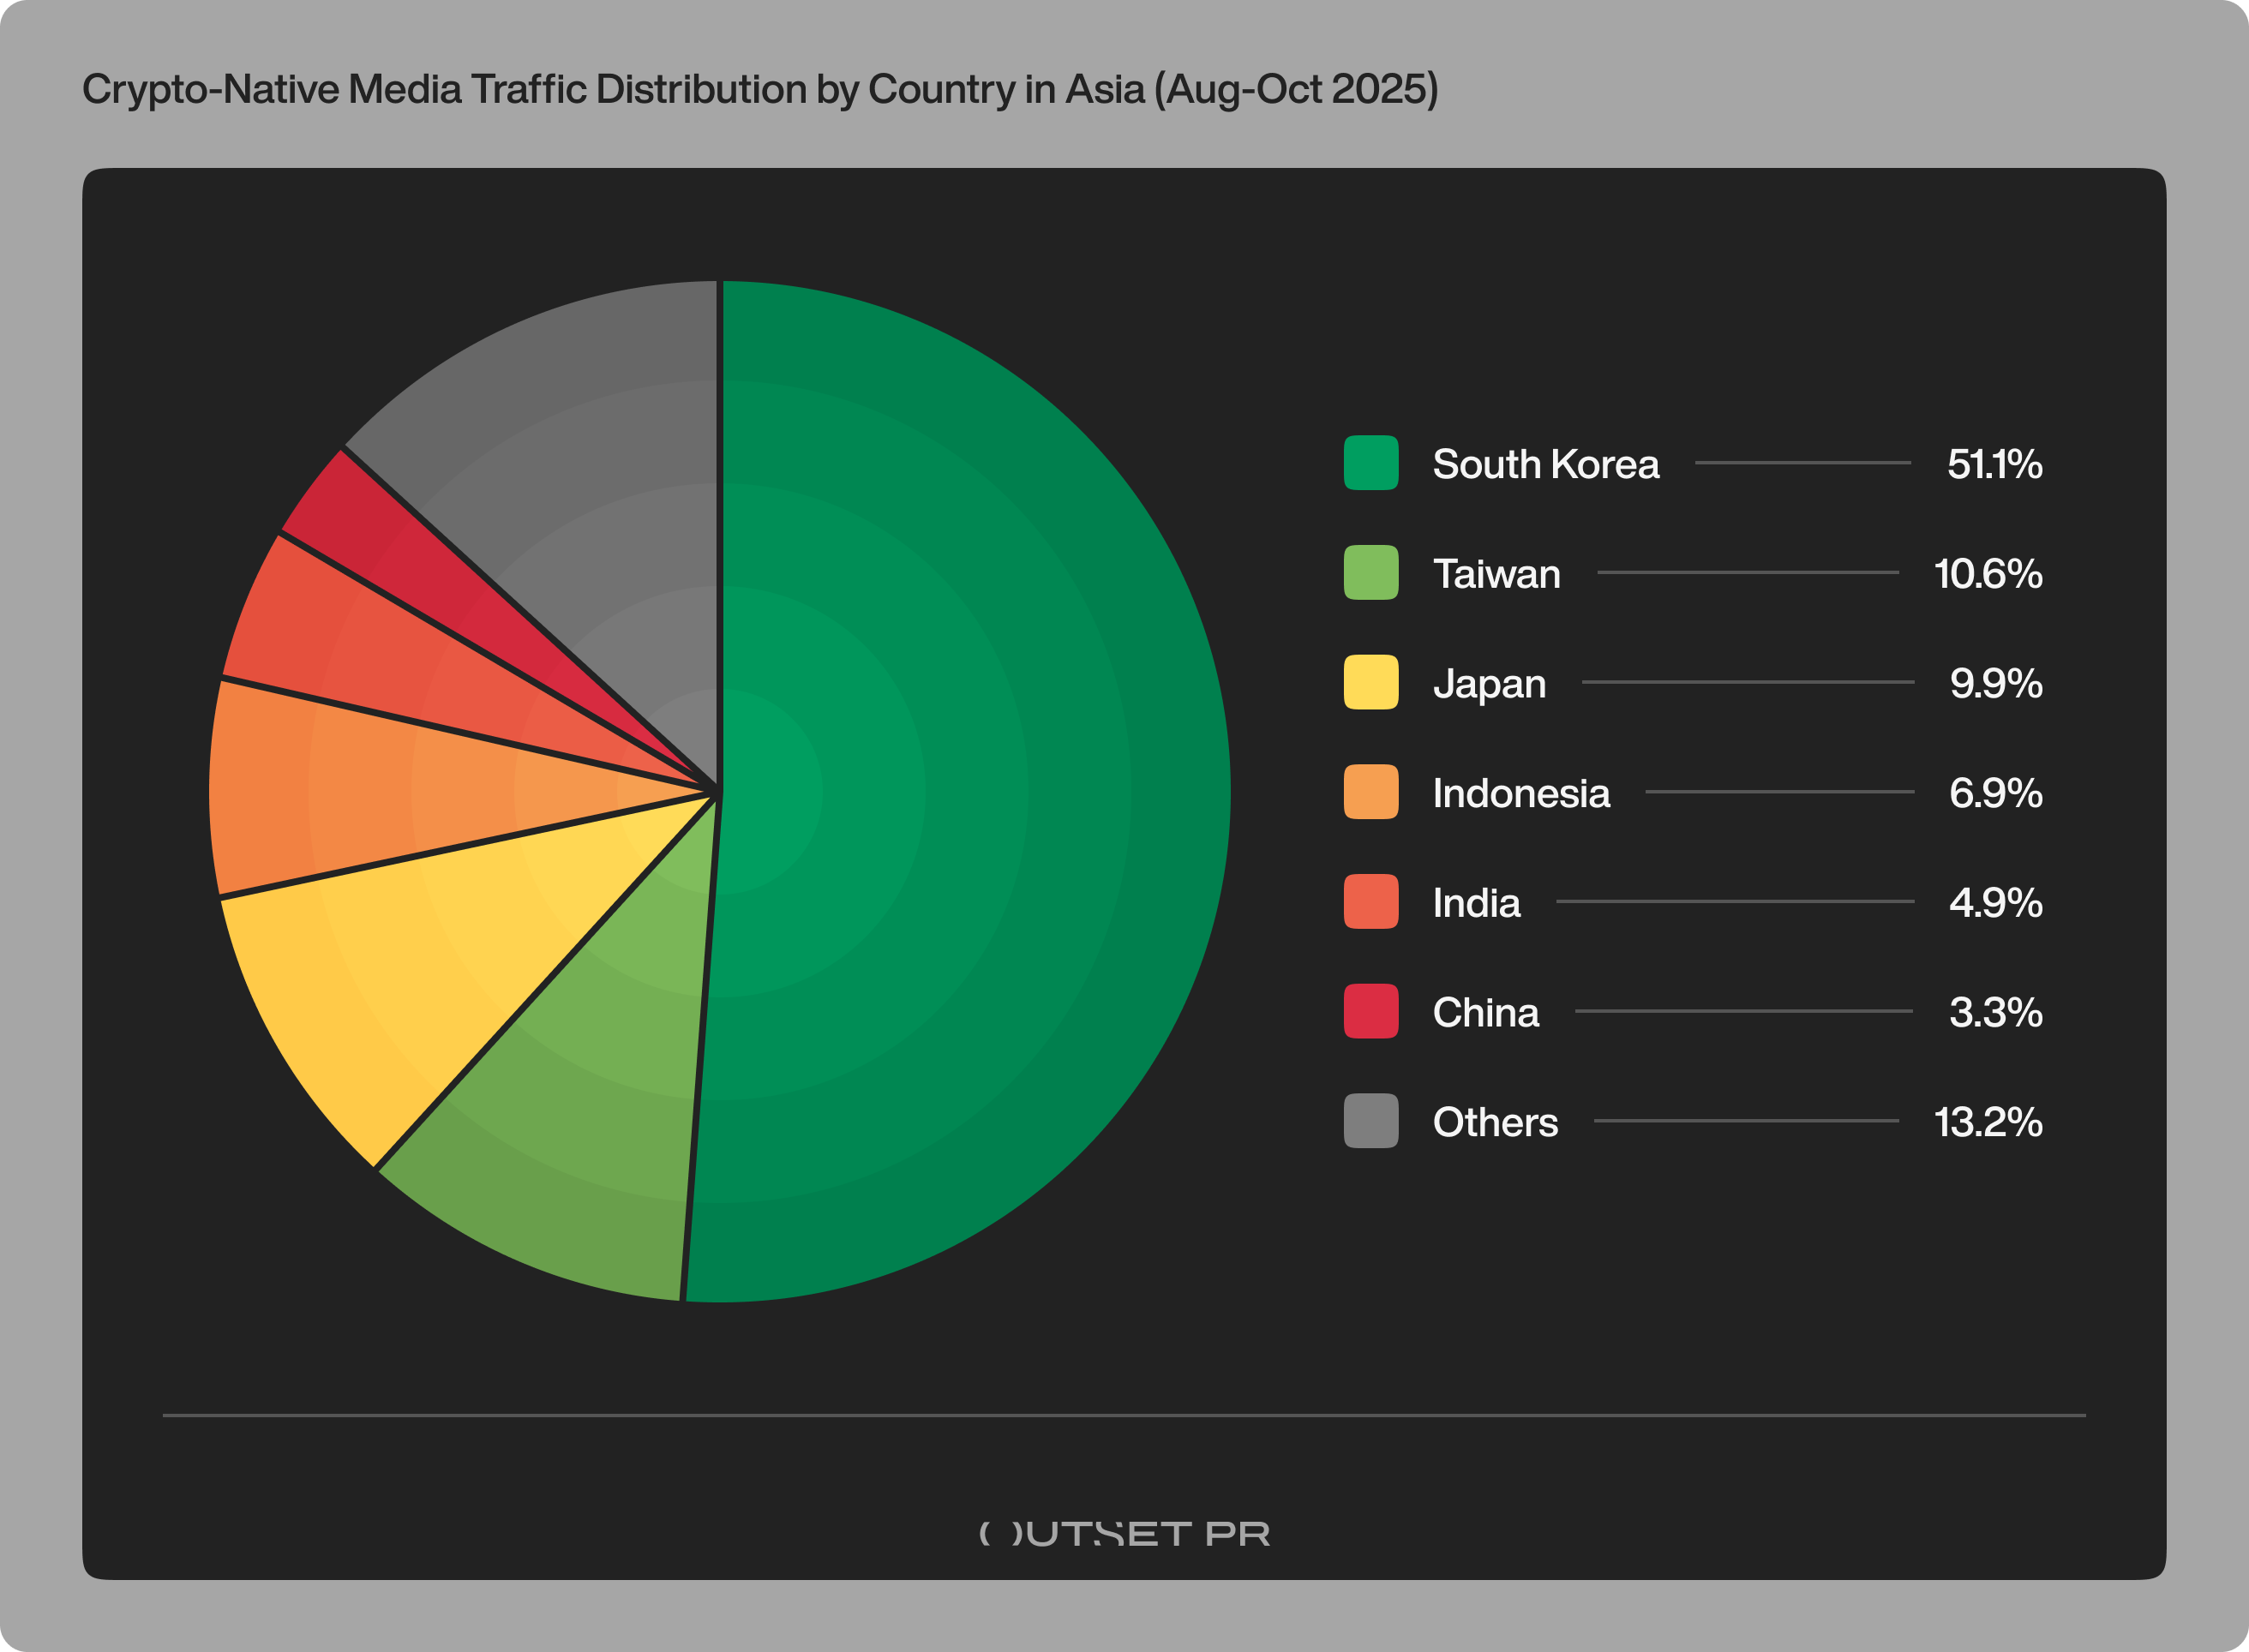Click the India coral legend swatch
Screen dimensions: 2249x1652
pyautogui.click(x=1370, y=902)
